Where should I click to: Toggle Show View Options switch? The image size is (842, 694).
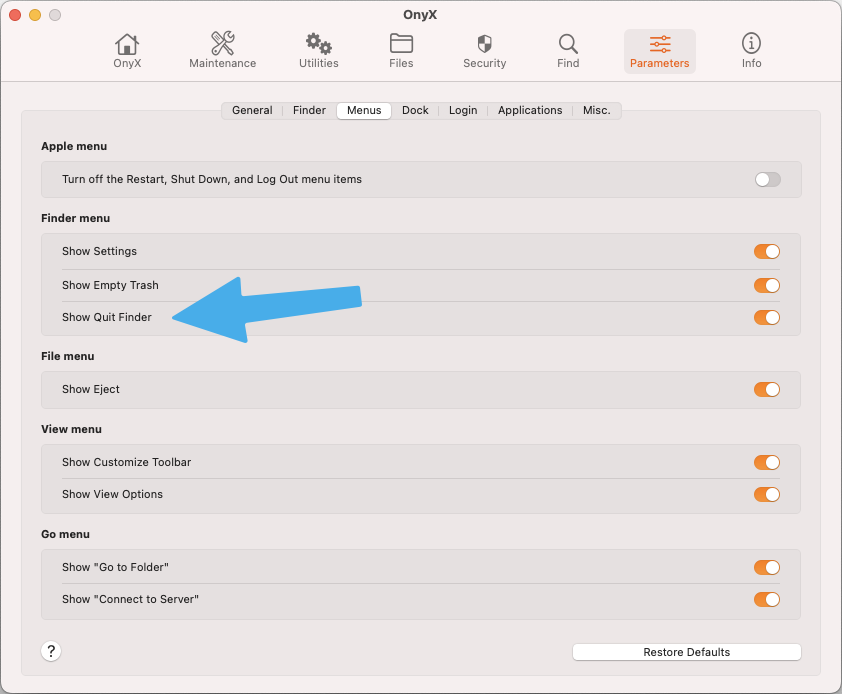767,494
